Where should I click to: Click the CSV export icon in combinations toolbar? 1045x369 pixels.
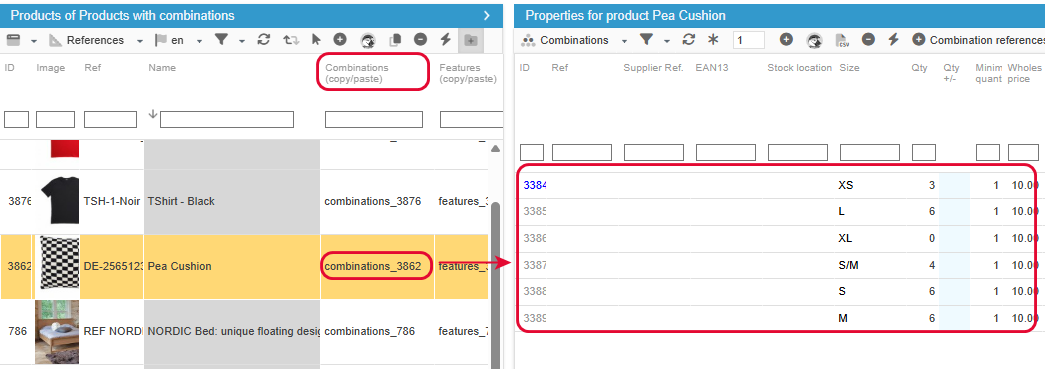click(x=842, y=41)
